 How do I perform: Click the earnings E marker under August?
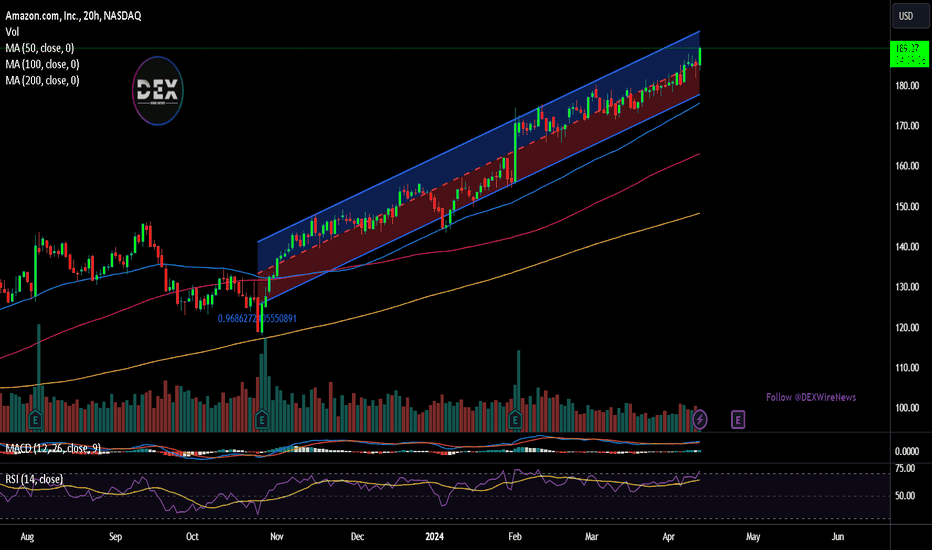pyautogui.click(x=35, y=420)
